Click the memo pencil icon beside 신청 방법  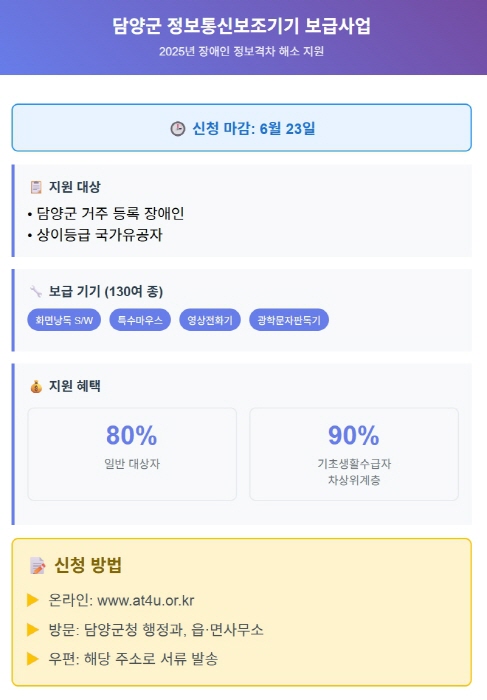37,565
